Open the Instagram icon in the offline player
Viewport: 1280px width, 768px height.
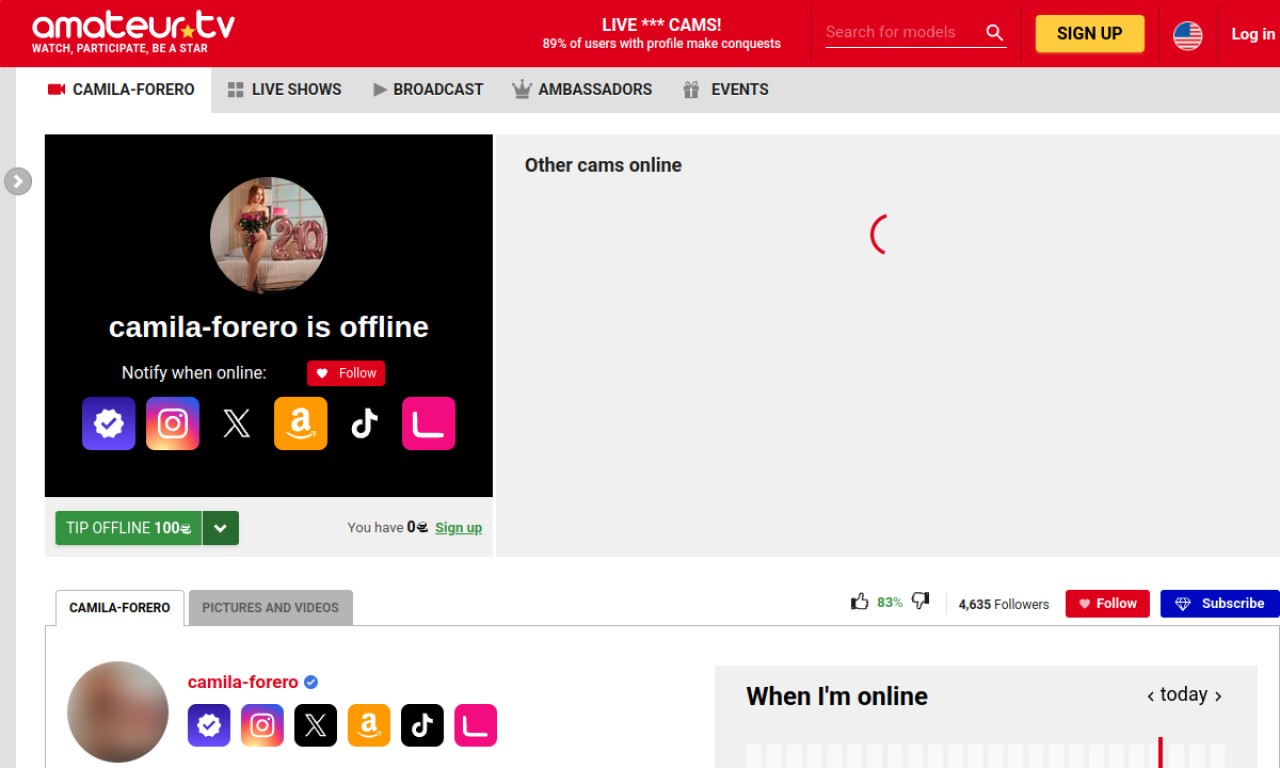173,424
